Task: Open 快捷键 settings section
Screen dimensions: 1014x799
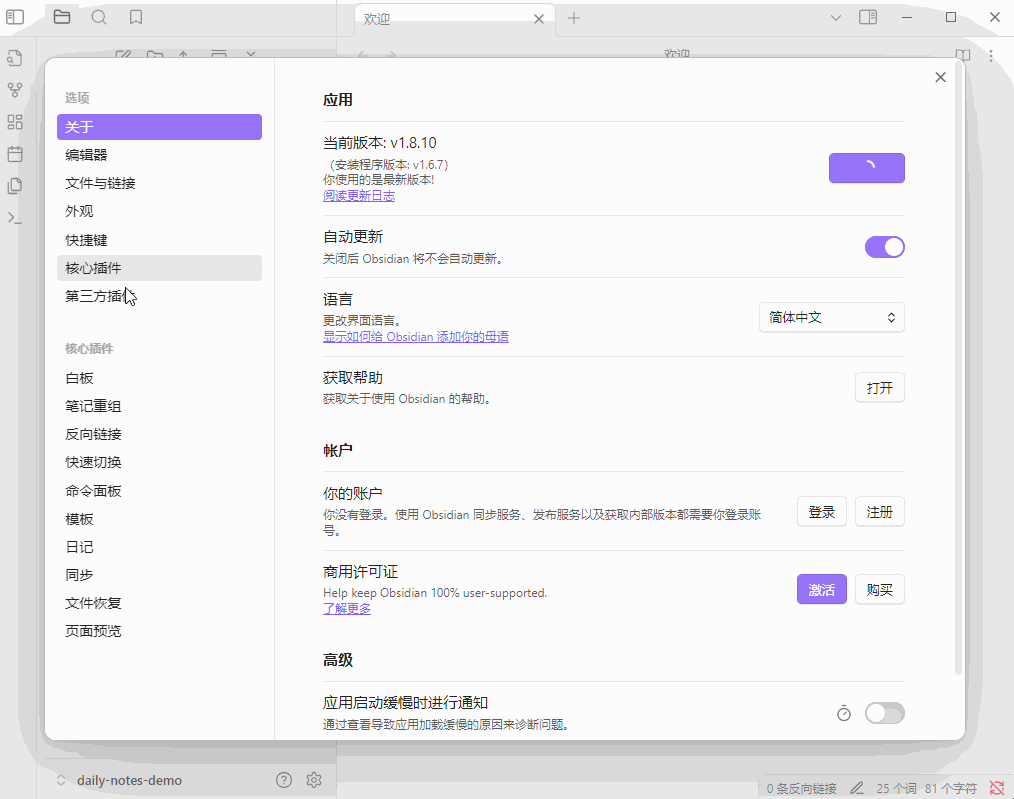Action: point(159,240)
